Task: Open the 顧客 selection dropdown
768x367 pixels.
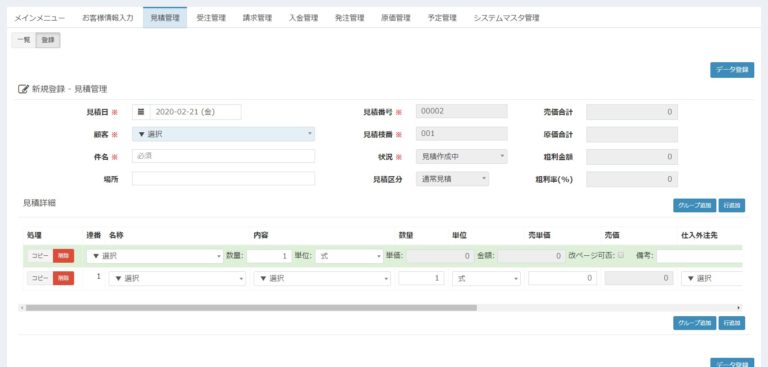Action: (x=223, y=134)
